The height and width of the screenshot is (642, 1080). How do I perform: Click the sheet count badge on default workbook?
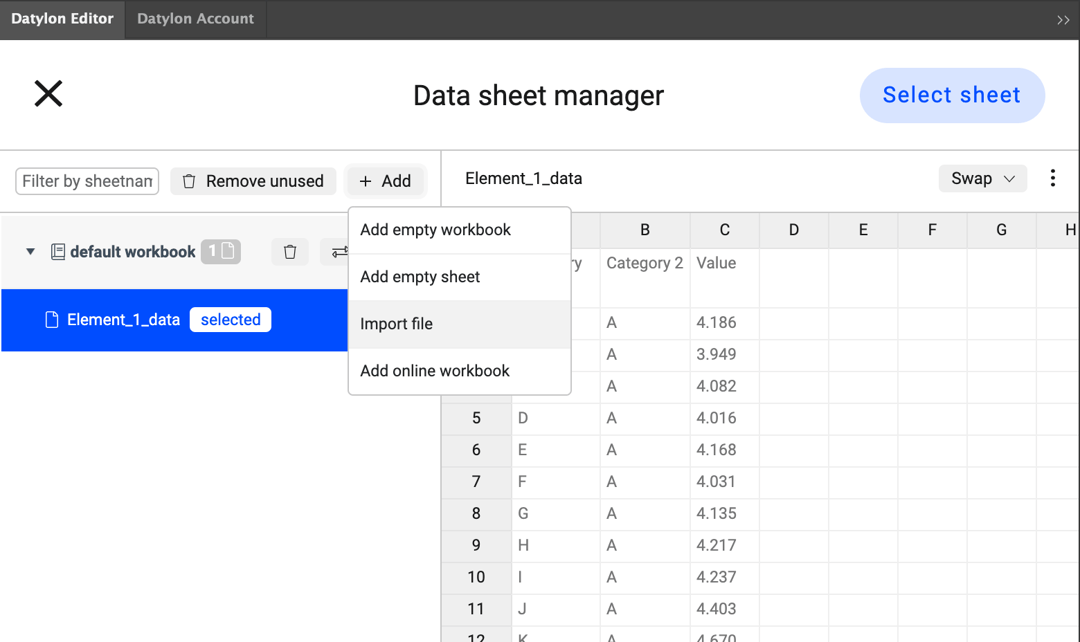pyautogui.click(x=220, y=252)
